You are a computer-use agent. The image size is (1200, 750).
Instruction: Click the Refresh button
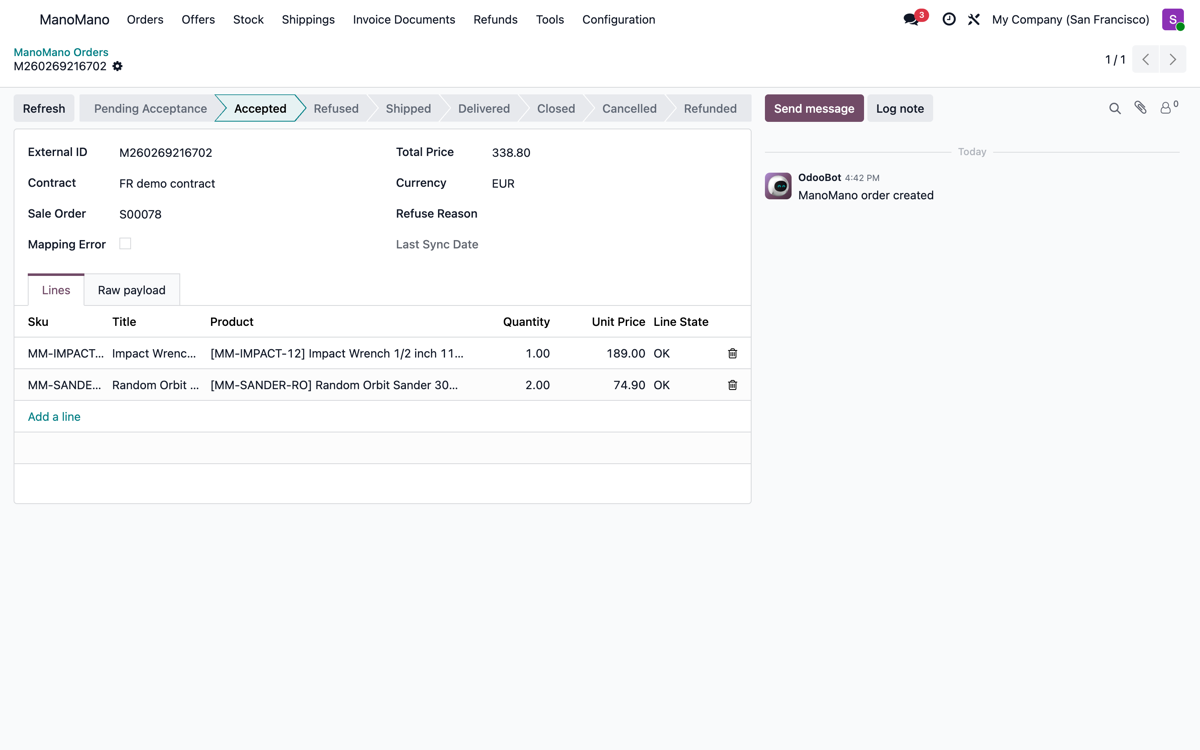[44, 108]
